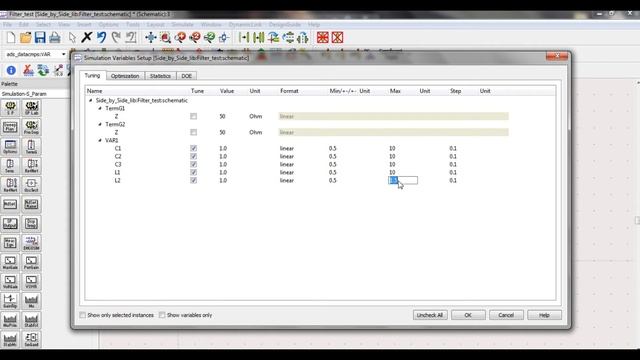The height and width of the screenshot is (360, 640).
Task: Check Show variables only
Action: [162, 315]
